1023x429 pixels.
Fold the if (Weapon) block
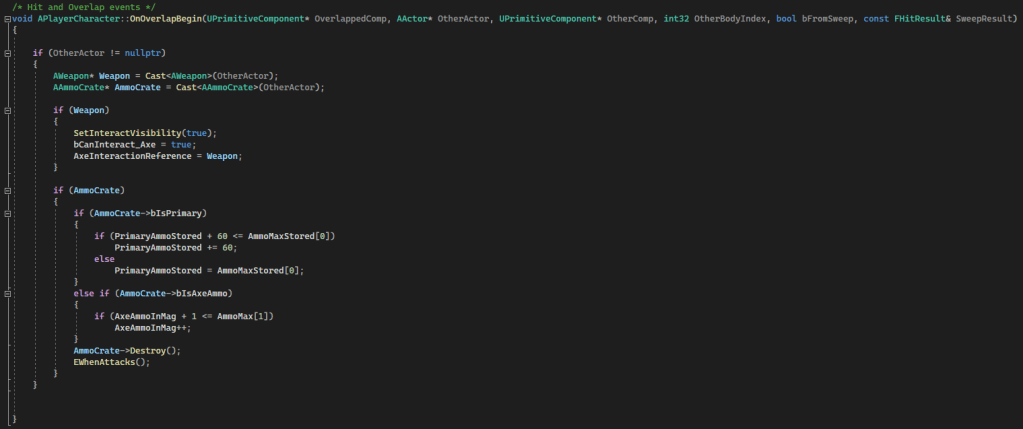(x=7, y=108)
